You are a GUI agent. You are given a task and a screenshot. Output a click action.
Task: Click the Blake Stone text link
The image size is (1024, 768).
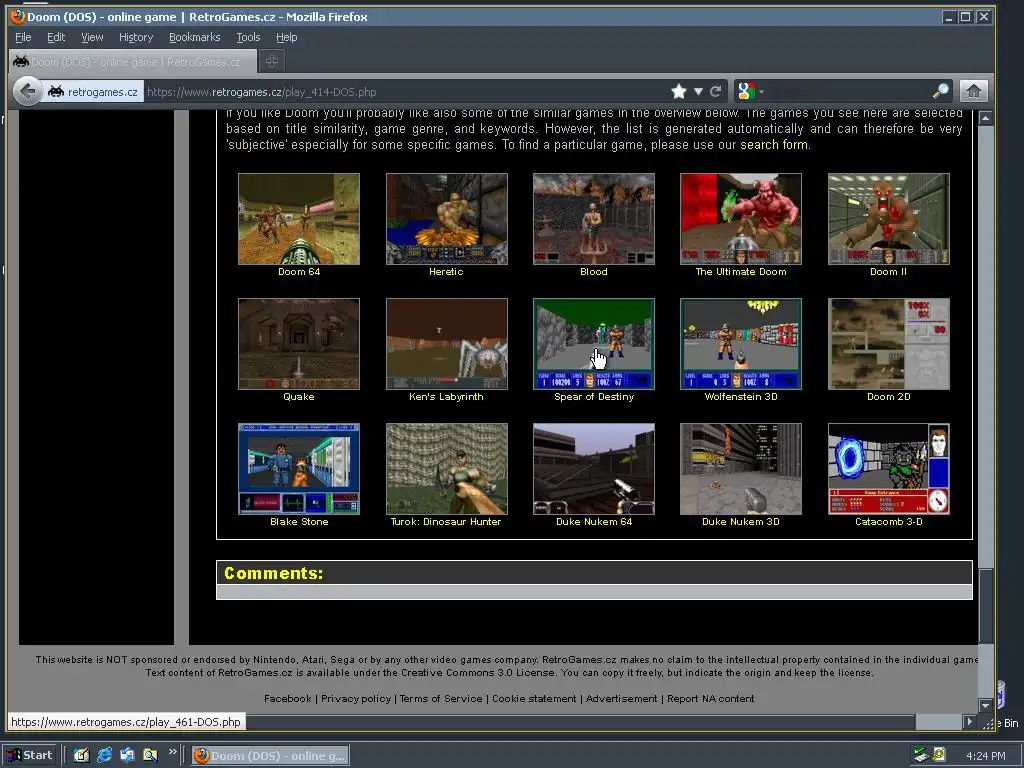(298, 522)
